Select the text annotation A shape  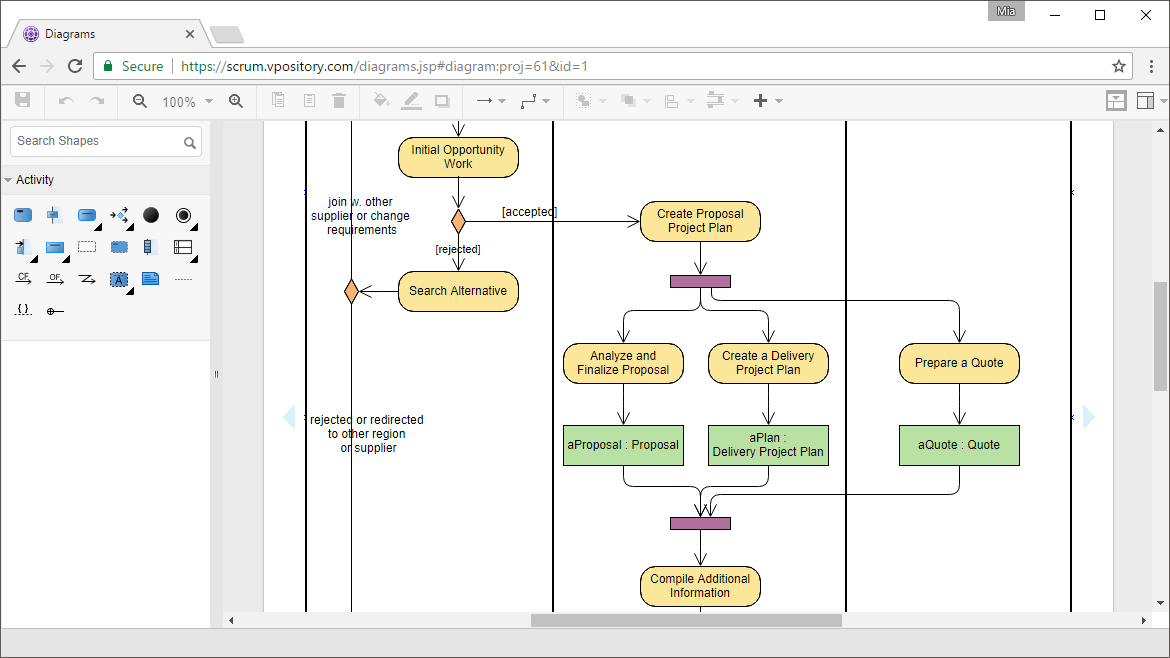point(119,280)
